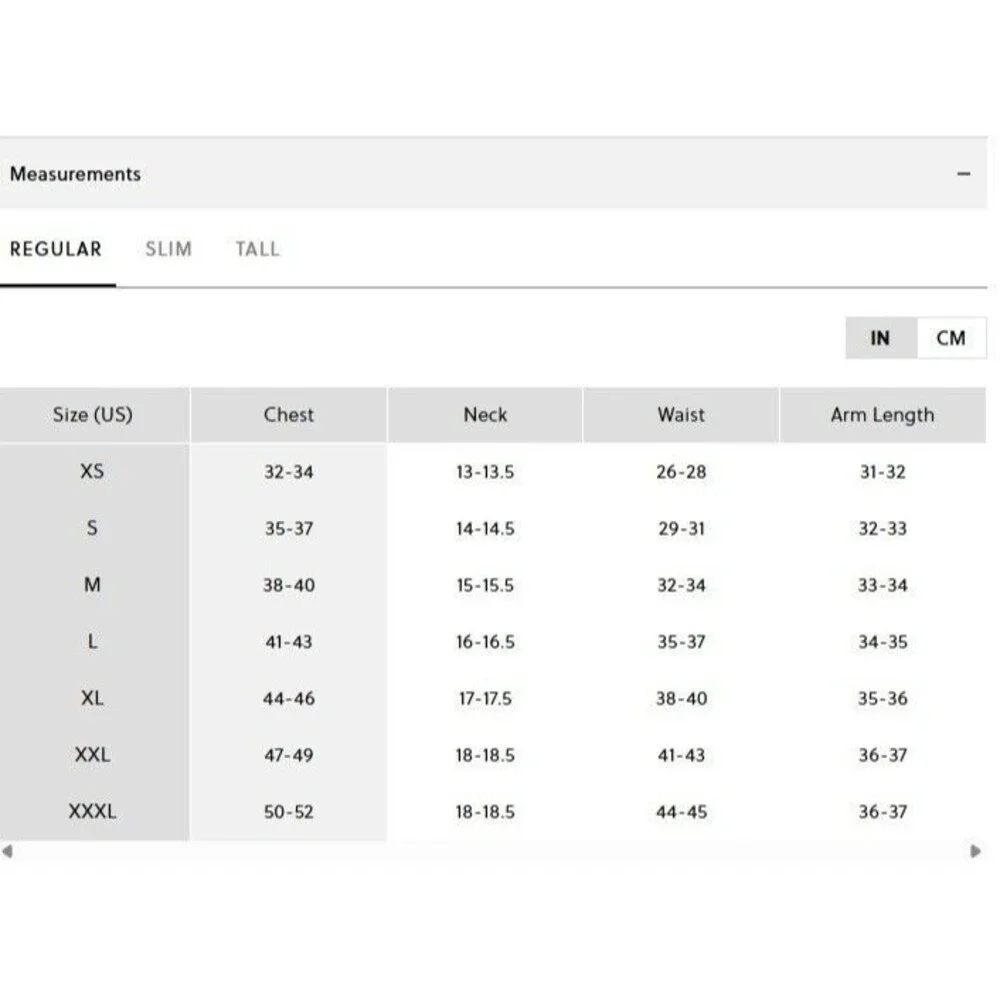Click chest value 50-52 for XXXL
The width and height of the screenshot is (1000, 1000).
click(289, 812)
